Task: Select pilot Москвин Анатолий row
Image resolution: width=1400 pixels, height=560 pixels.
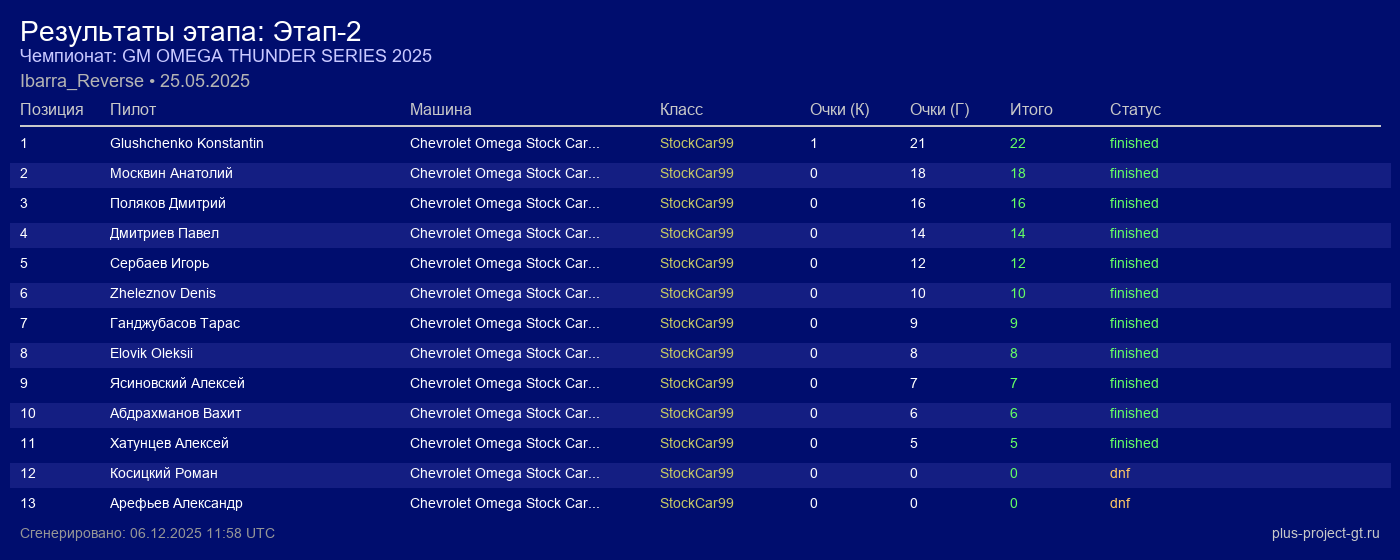Action: [x=171, y=173]
